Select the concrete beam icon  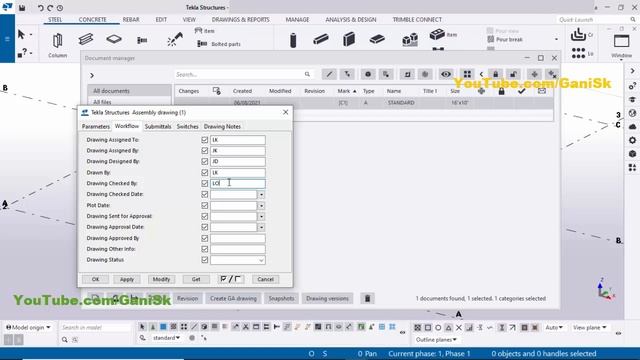coord(321,39)
